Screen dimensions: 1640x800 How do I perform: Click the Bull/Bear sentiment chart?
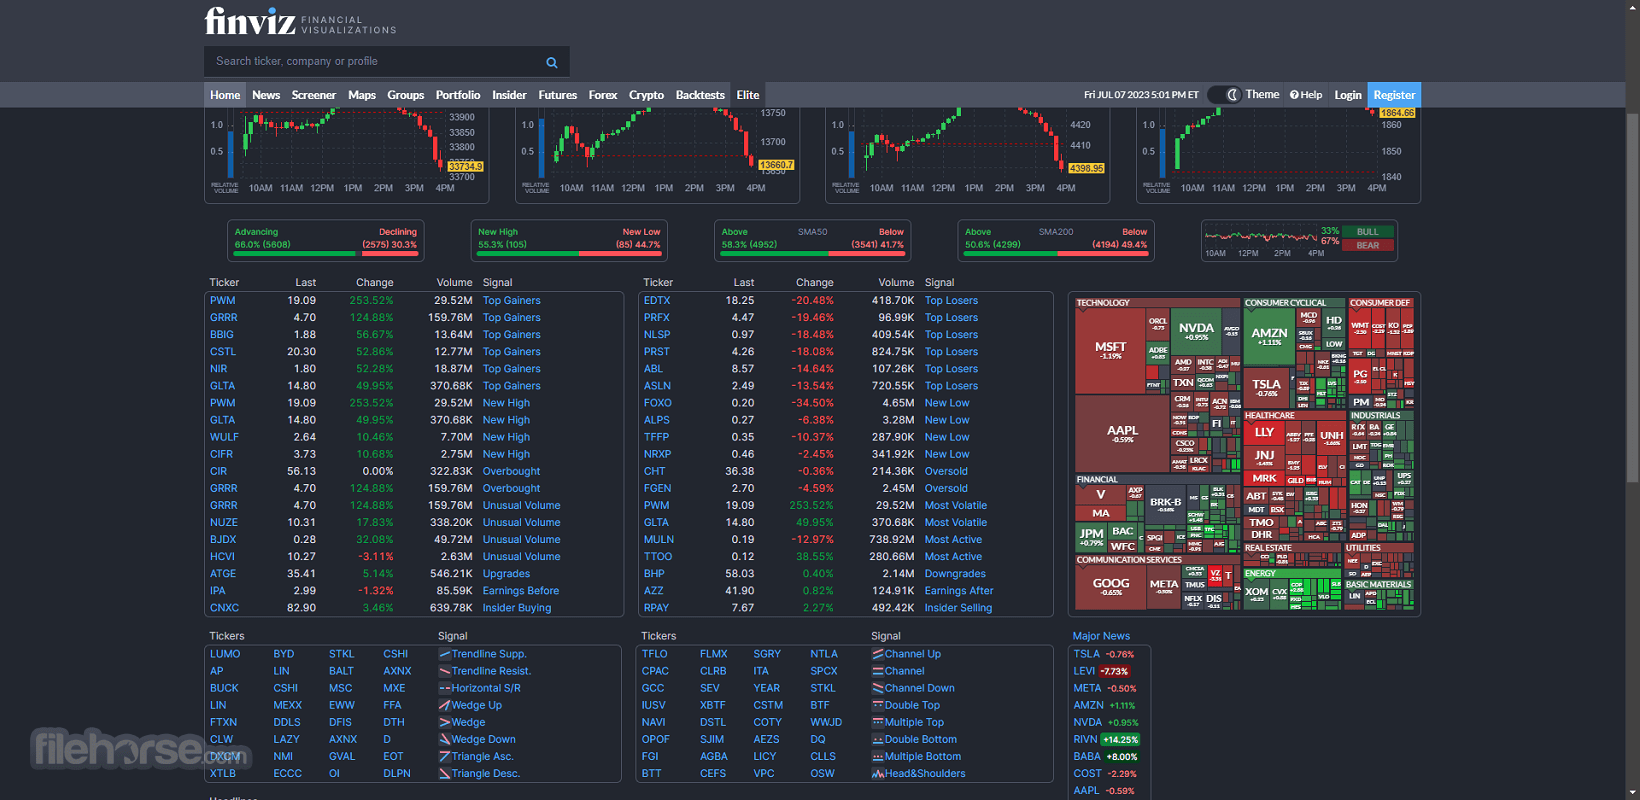[1299, 240]
